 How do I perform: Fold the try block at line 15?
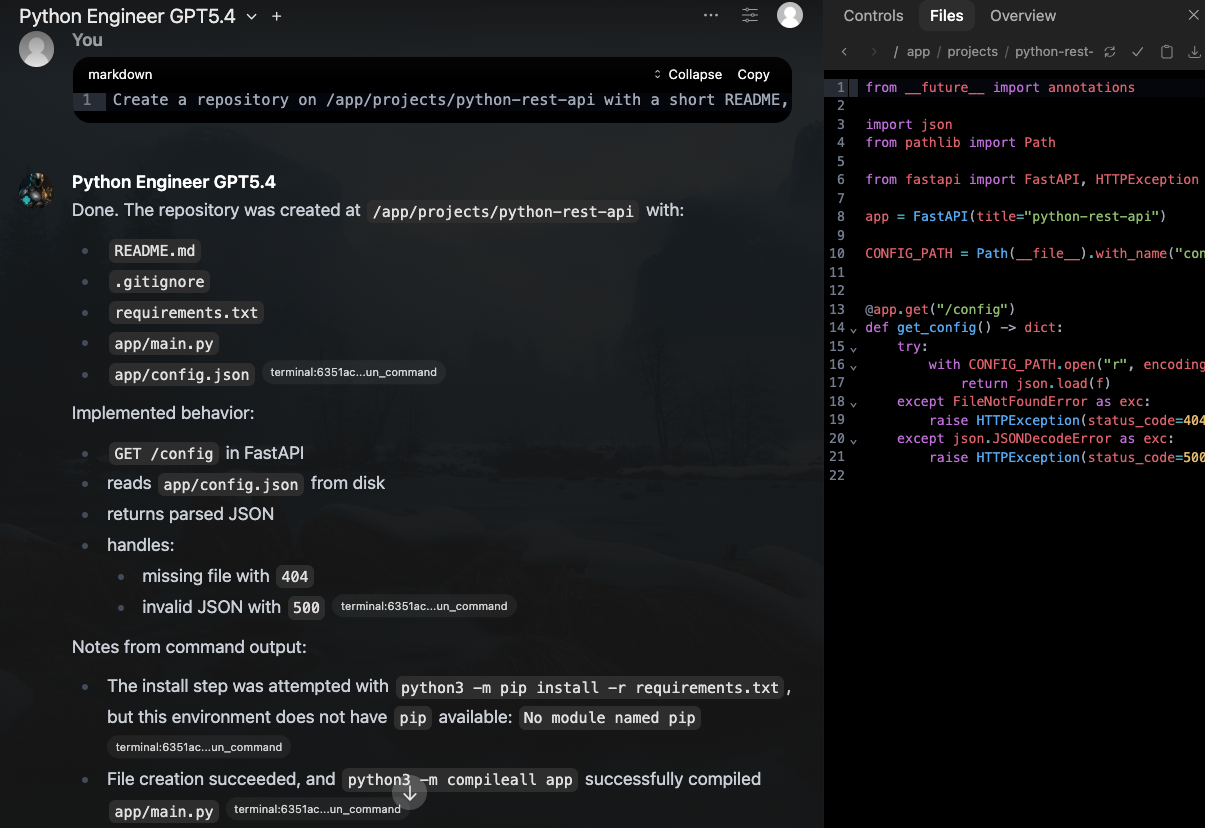point(853,348)
